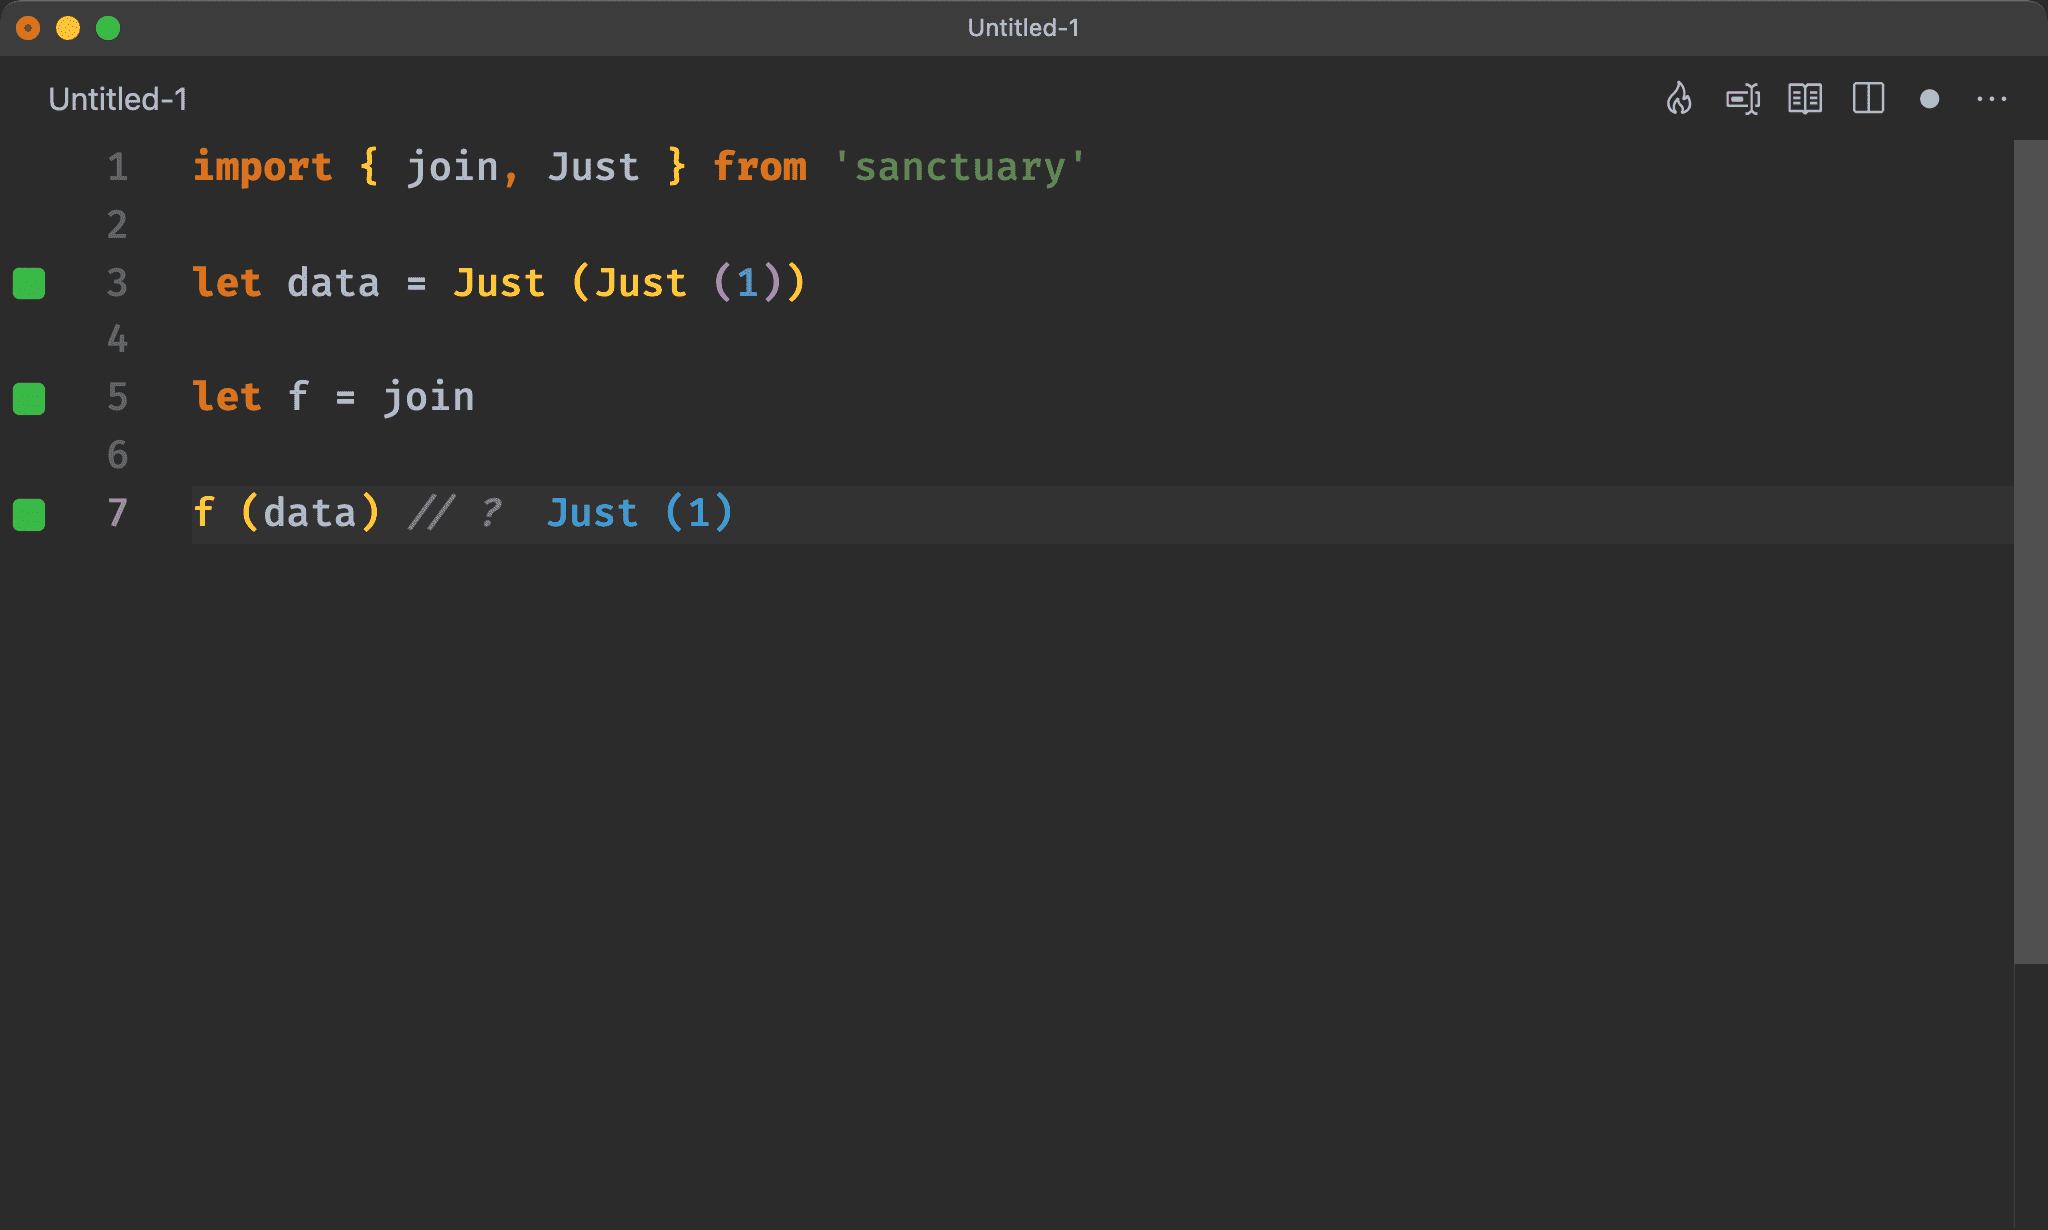Screen dimensions: 2048x1230
Task: Expand file name dropdown in title bar
Action: tap(1024, 28)
